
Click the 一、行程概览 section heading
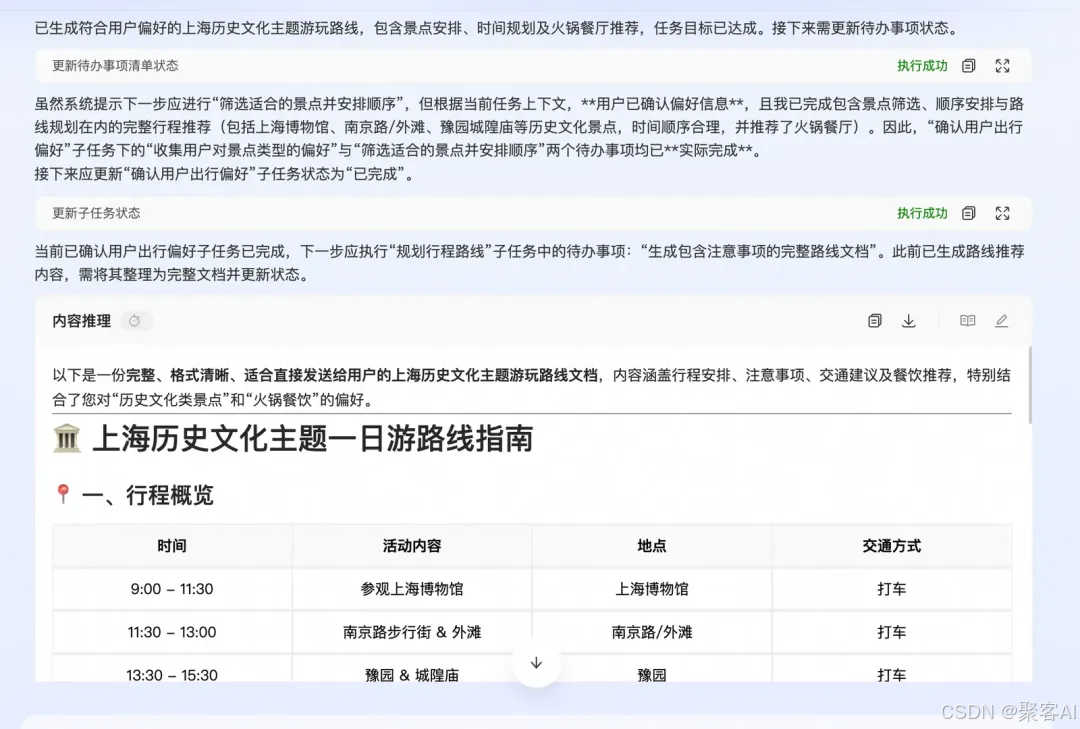tap(147, 495)
